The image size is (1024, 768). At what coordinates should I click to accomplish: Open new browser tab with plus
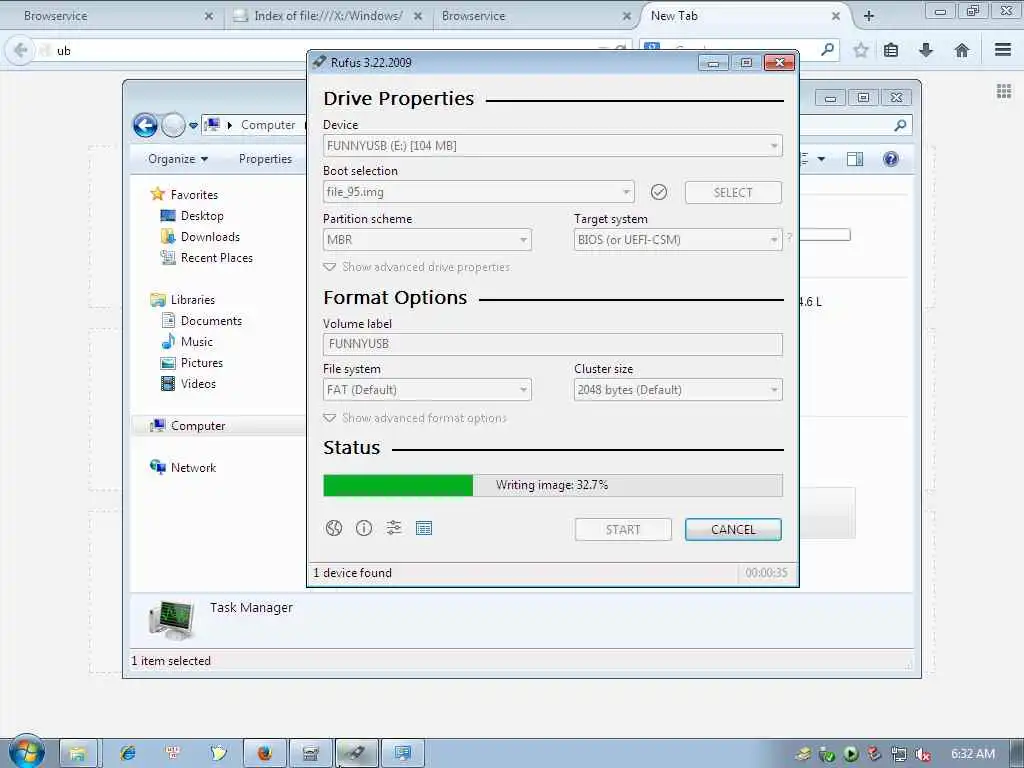coord(869,16)
